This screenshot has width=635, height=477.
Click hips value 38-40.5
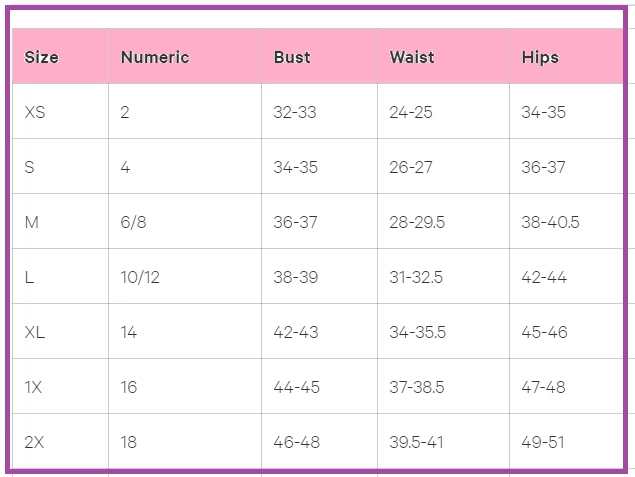pos(550,222)
